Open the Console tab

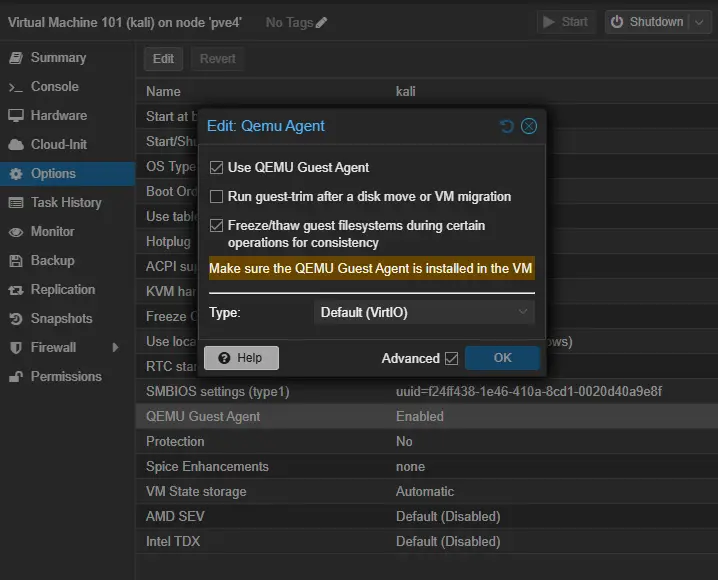point(68,87)
